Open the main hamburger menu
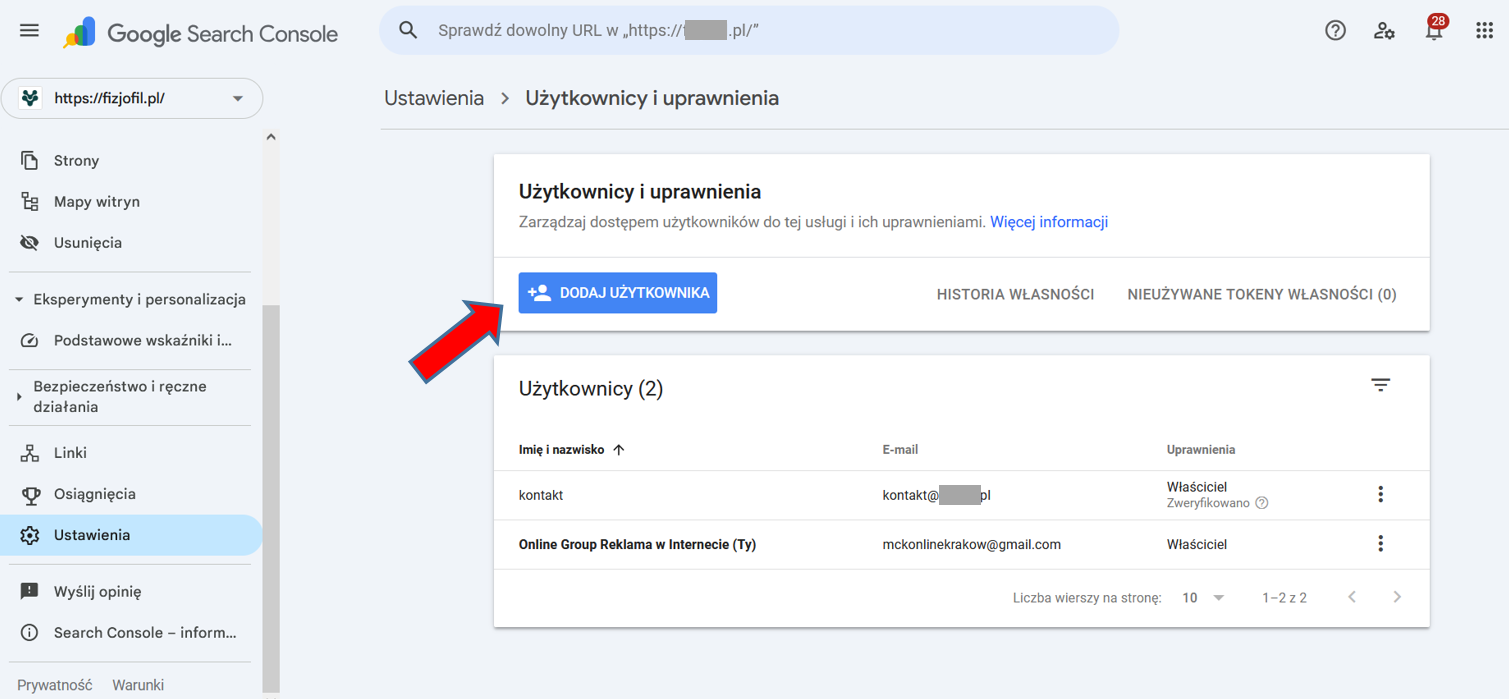Viewport: 1509px width, 699px height. click(x=29, y=31)
